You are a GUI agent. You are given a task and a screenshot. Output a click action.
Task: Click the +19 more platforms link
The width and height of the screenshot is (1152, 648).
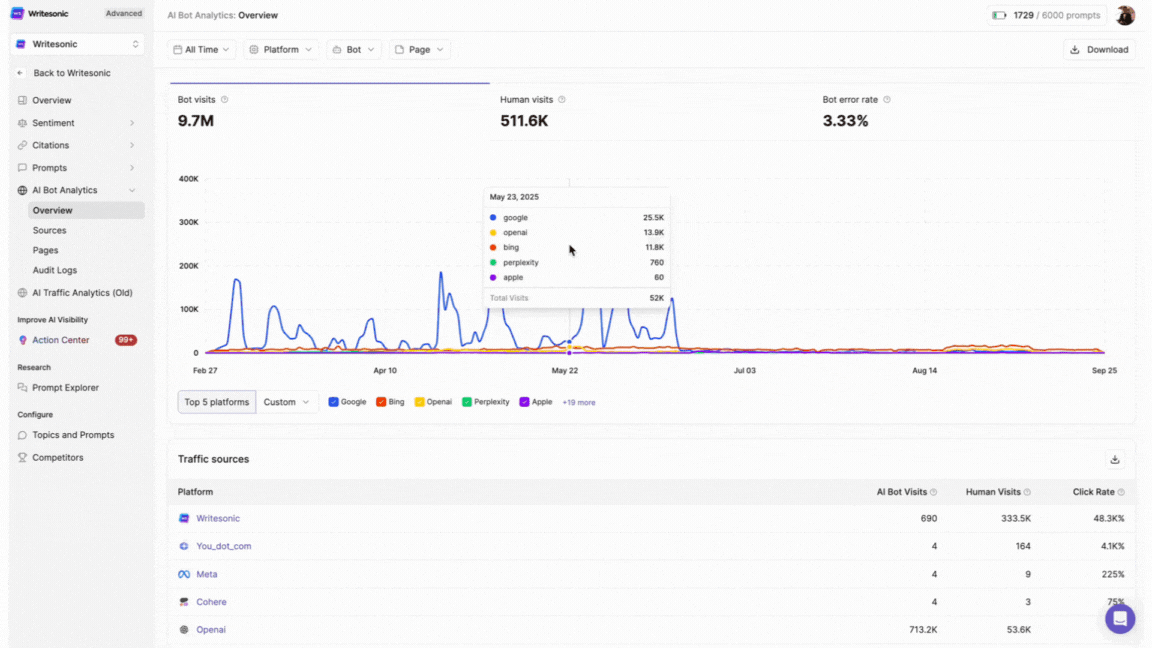click(x=579, y=403)
